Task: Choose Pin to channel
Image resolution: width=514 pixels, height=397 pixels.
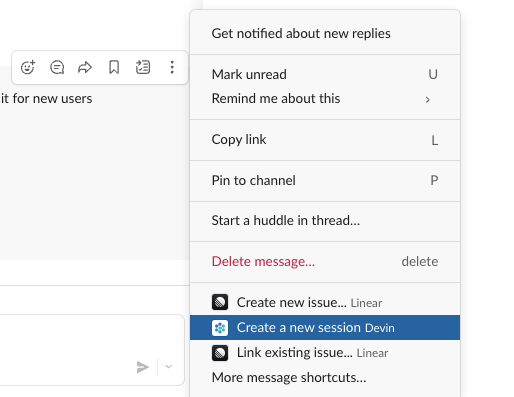Action: click(325, 181)
